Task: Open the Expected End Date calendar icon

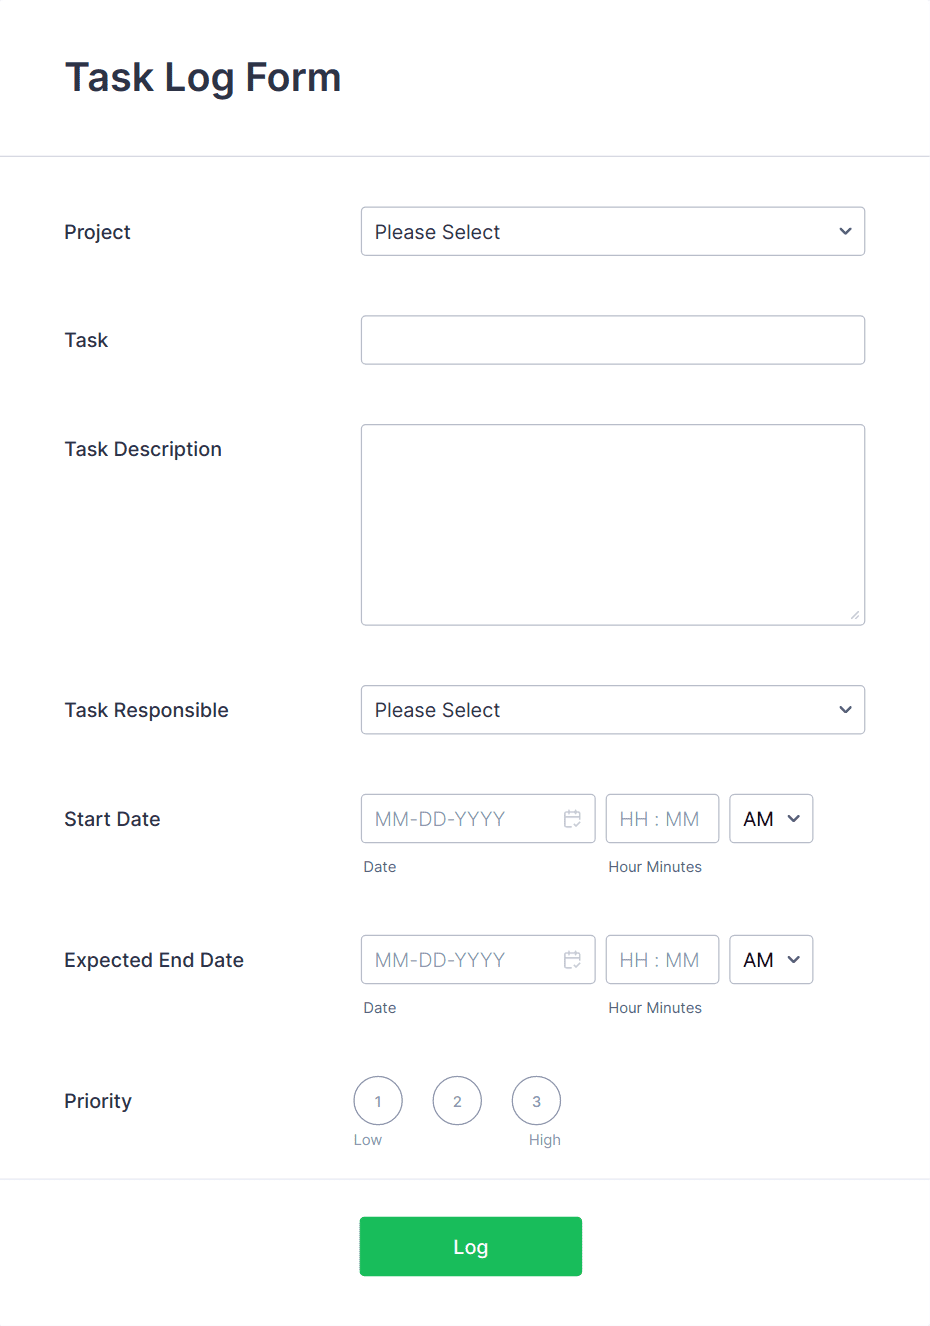Action: tap(572, 959)
